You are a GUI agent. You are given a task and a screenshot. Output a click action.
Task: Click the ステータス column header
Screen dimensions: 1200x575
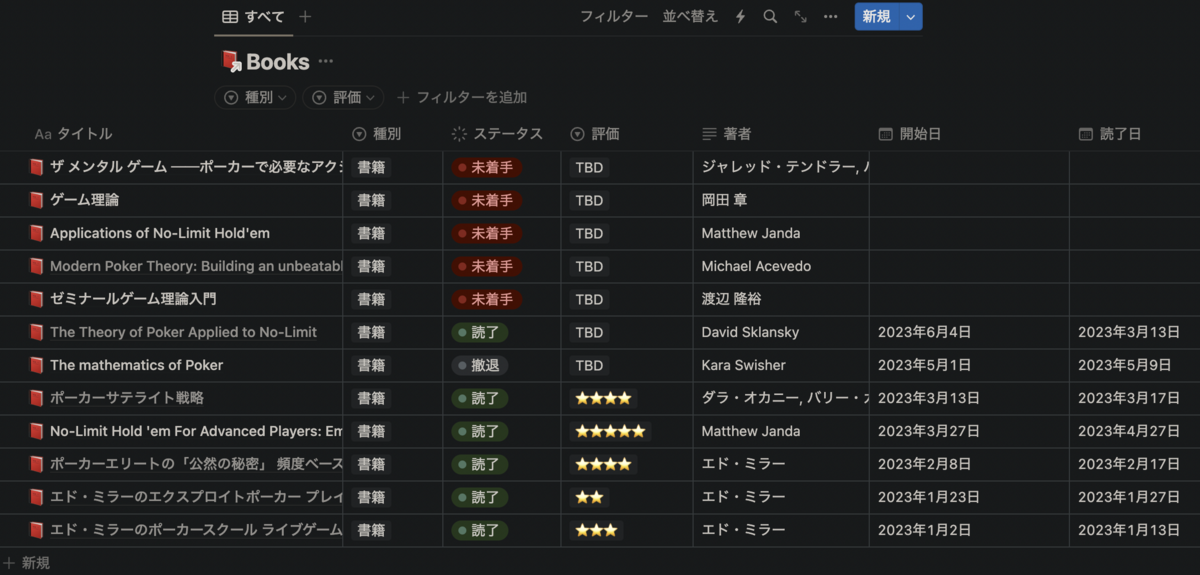pos(497,134)
